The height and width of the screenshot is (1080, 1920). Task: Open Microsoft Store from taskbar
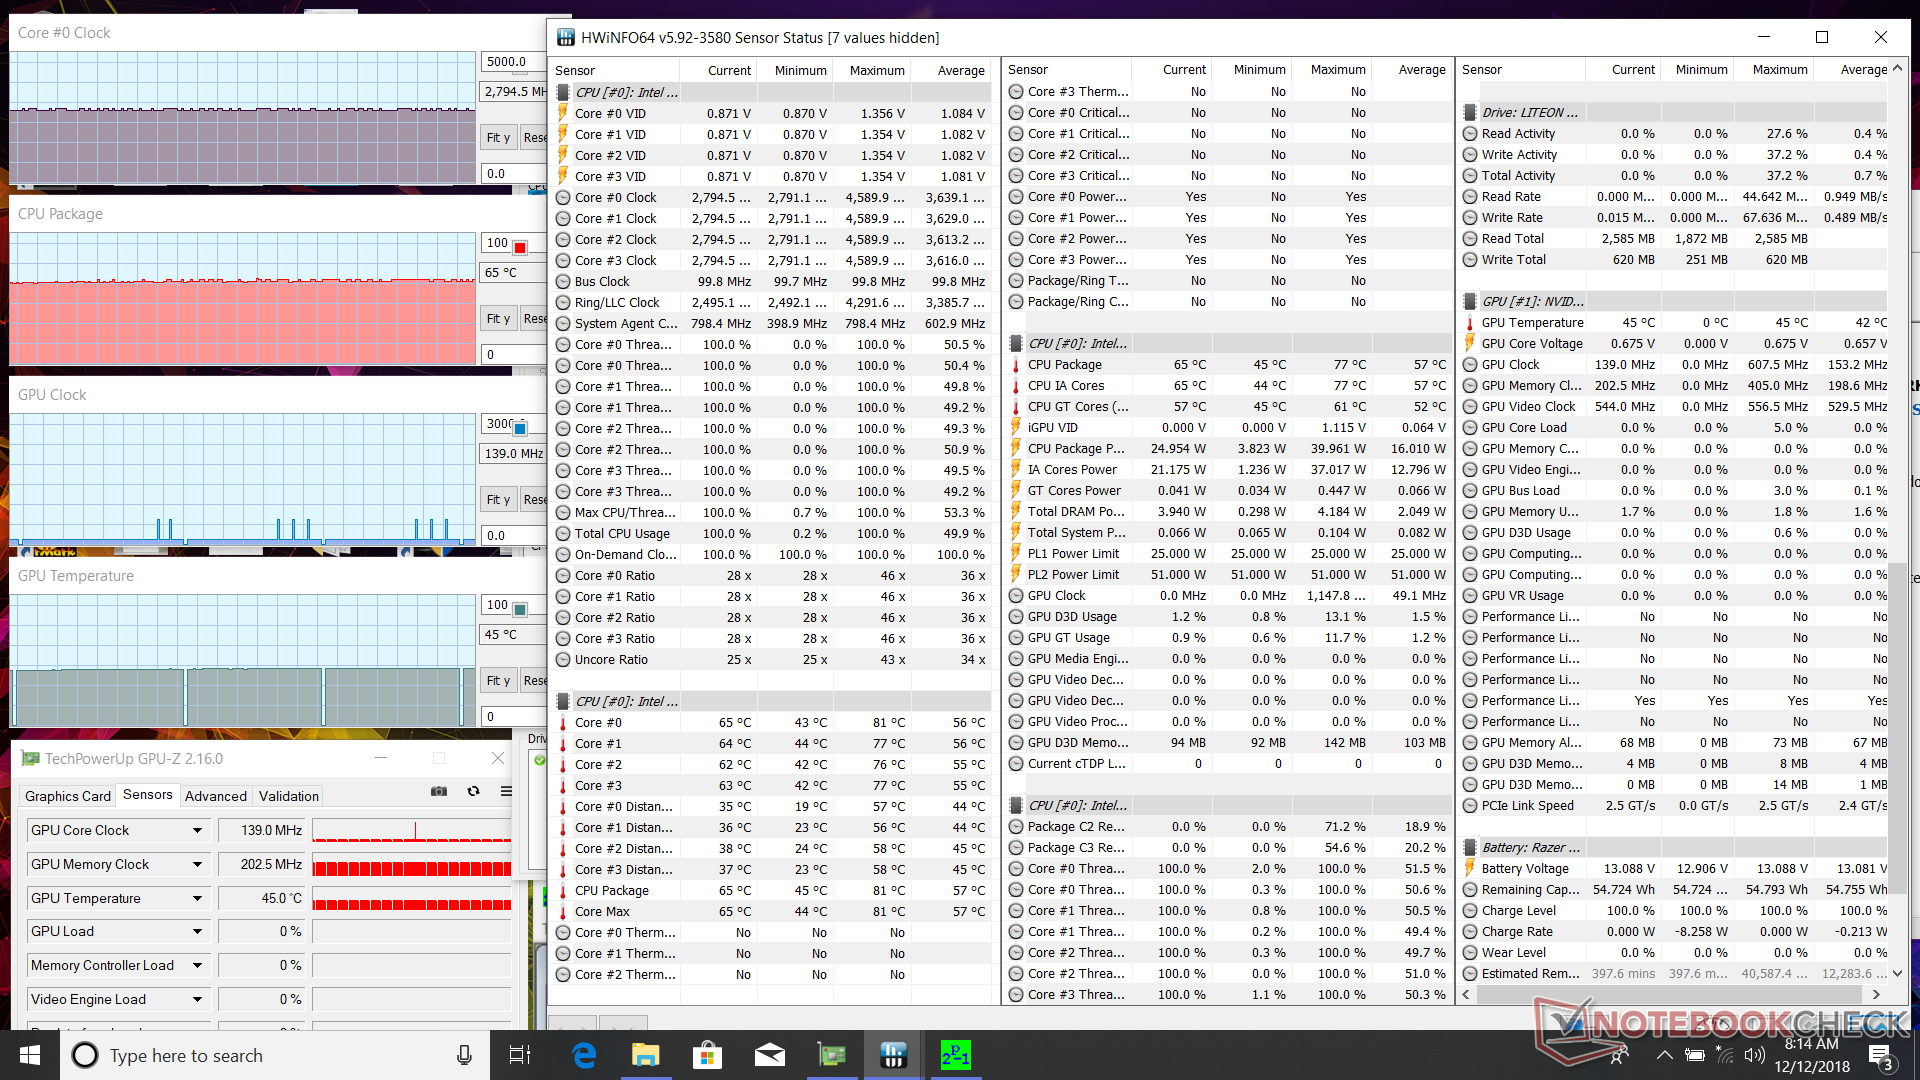707,1055
